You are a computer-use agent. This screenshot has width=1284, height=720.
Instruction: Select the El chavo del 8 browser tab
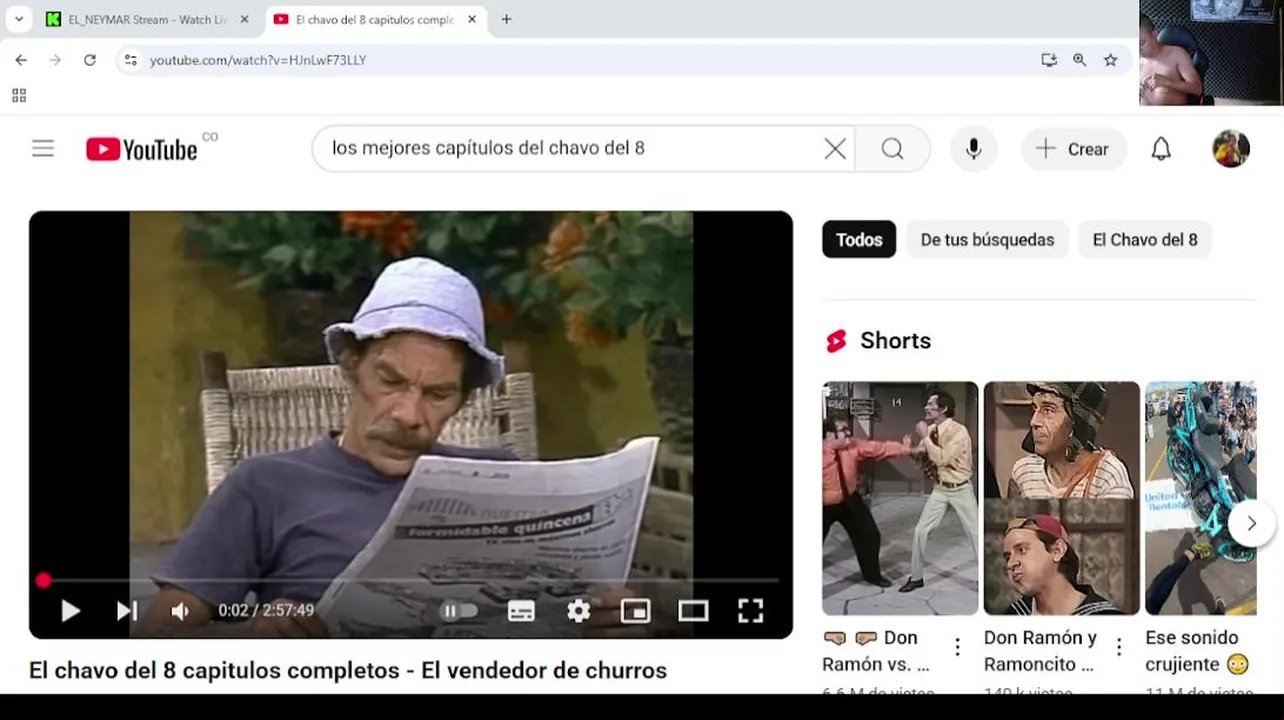coord(374,19)
